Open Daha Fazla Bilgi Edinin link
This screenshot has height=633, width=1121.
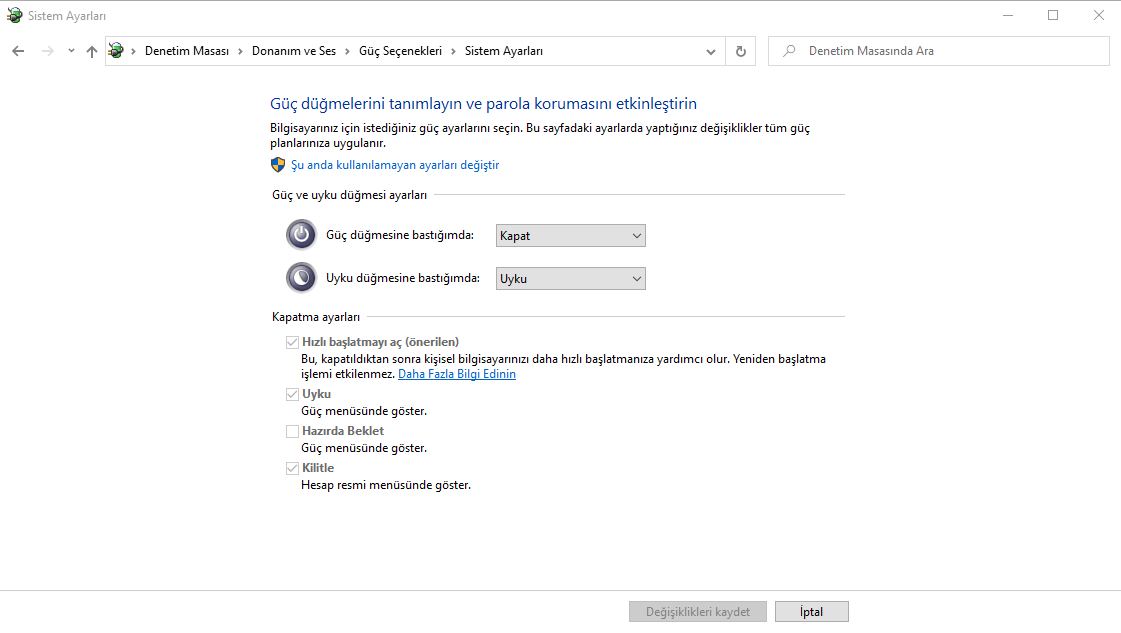point(457,374)
